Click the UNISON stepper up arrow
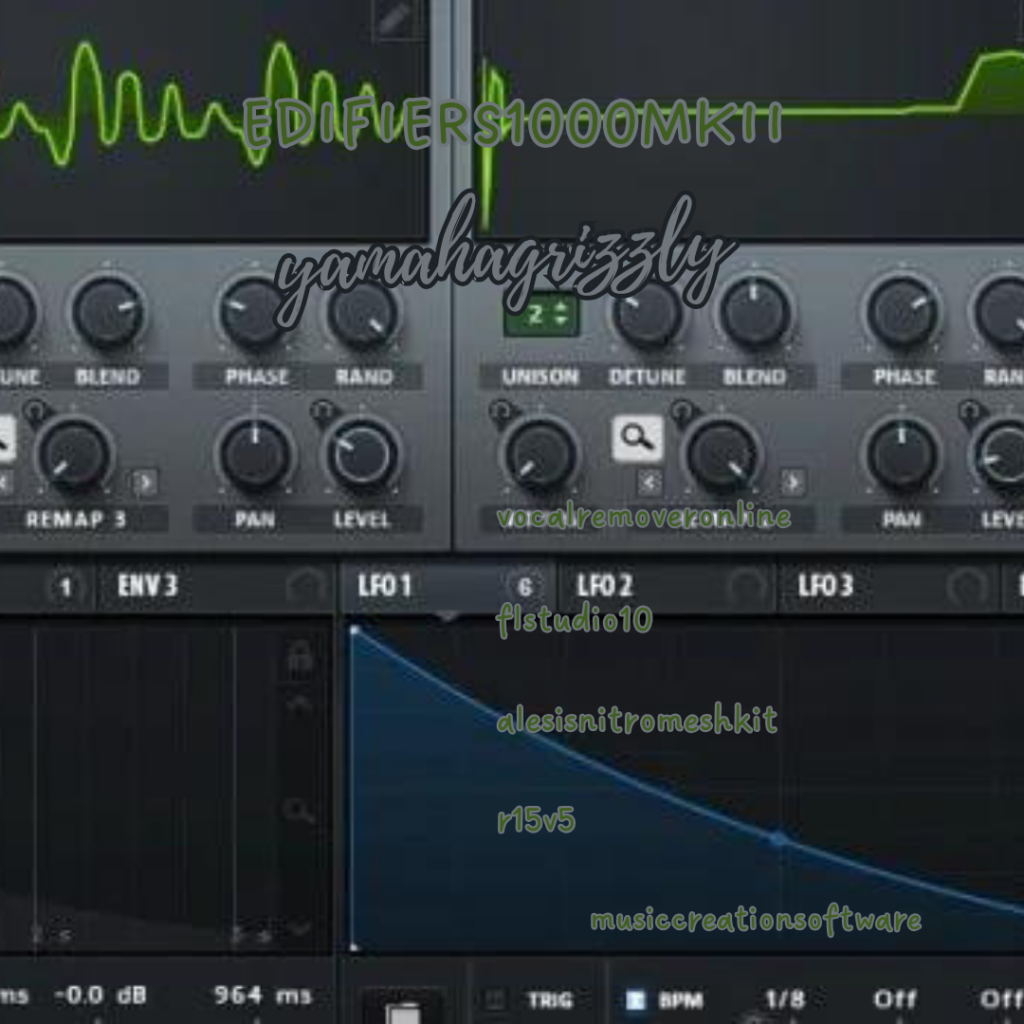The width and height of the screenshot is (1024, 1024). (x=561, y=307)
